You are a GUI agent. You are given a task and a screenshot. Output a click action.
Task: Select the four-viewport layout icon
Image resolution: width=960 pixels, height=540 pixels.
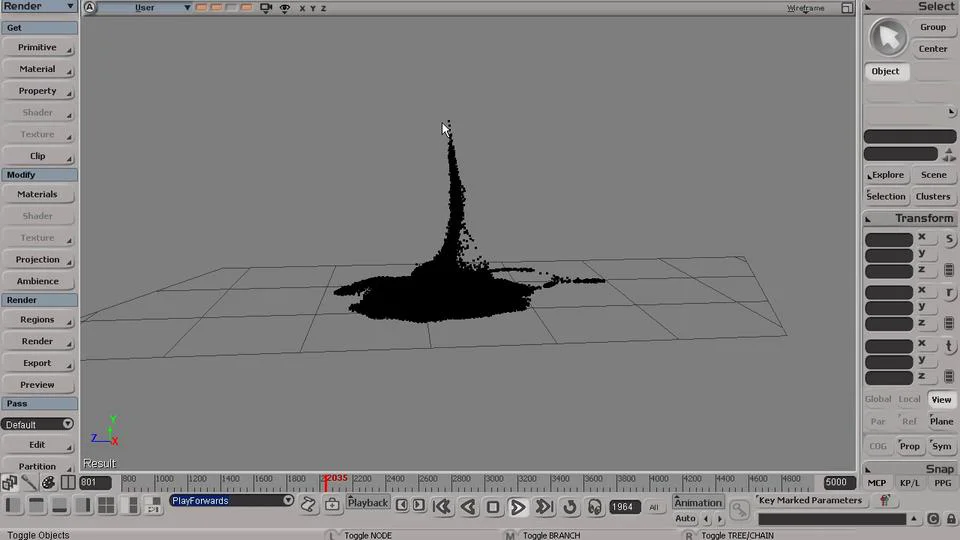107,505
